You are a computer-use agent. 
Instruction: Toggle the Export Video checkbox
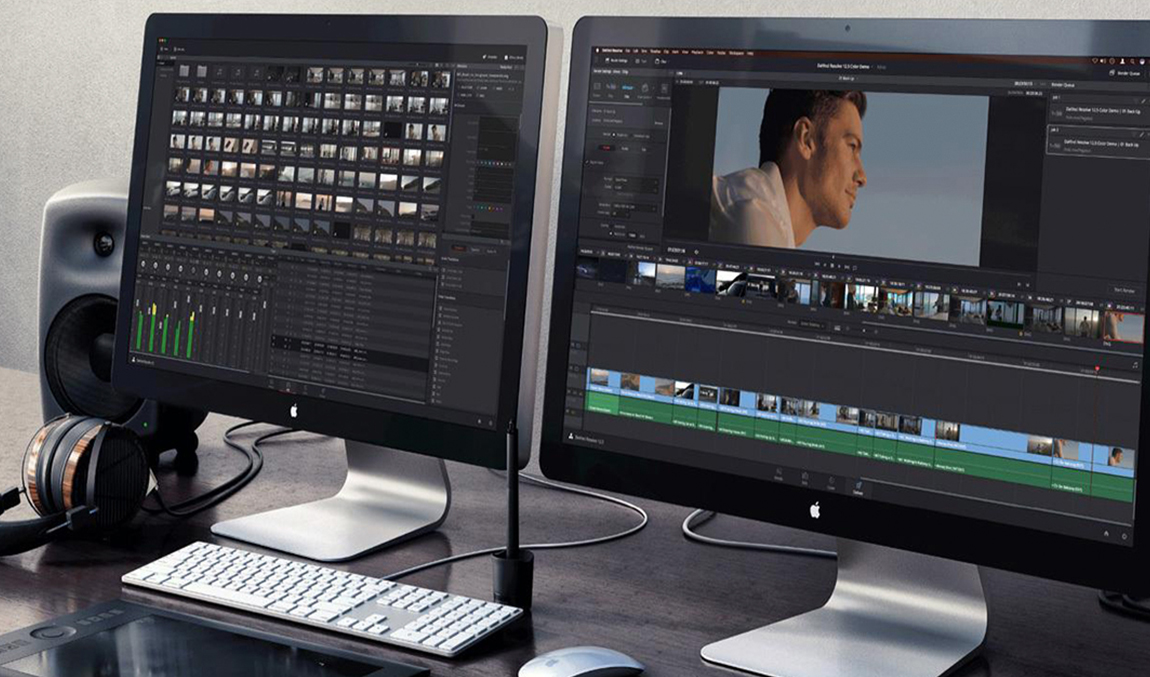tap(587, 162)
